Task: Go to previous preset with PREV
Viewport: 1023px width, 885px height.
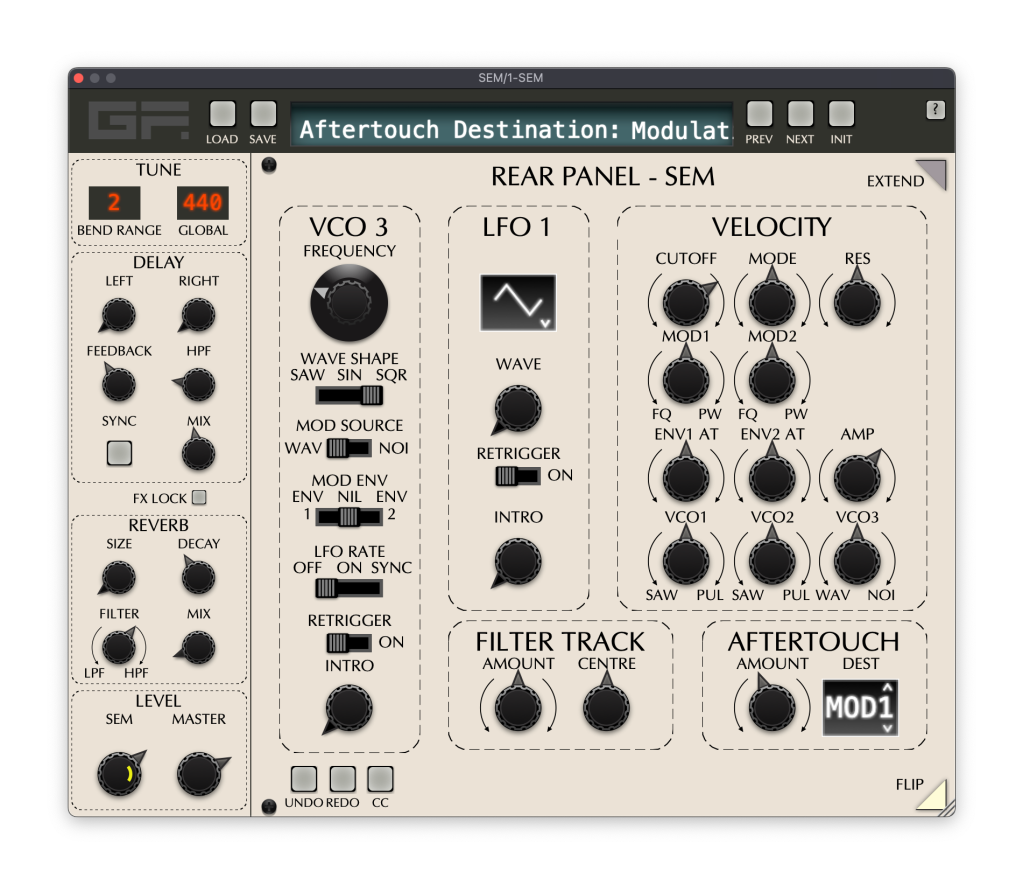Action: 759,113
